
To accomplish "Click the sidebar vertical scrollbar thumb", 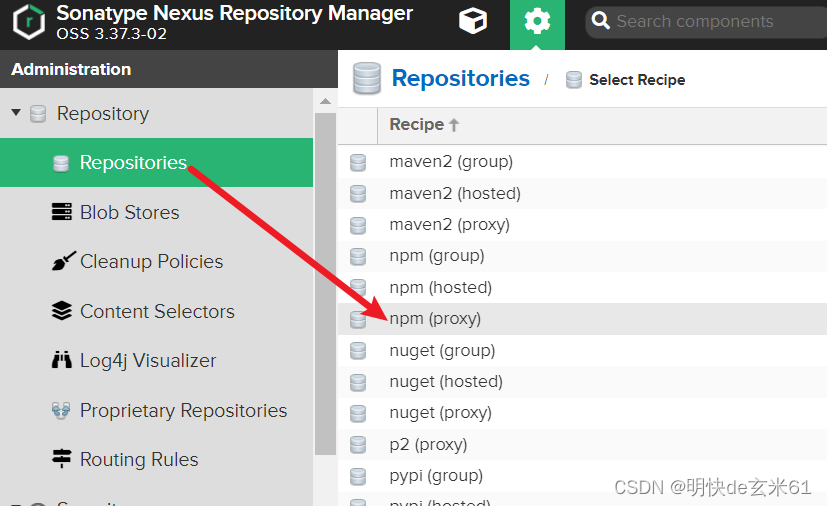I will [325, 284].
